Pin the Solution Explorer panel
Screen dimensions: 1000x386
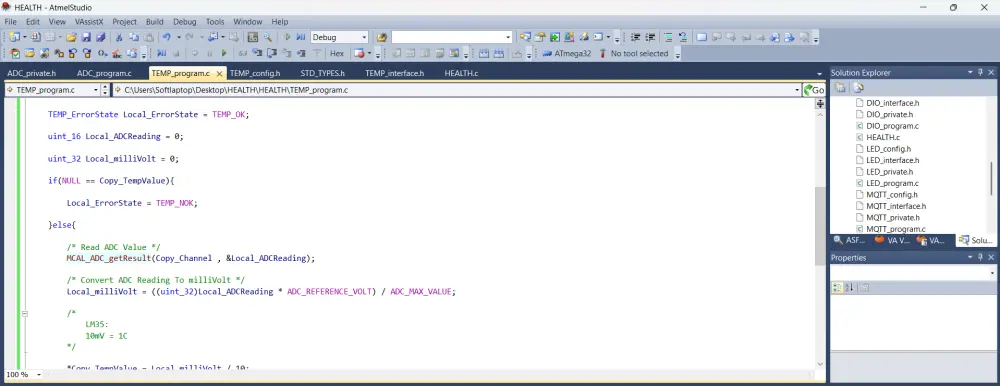point(981,73)
